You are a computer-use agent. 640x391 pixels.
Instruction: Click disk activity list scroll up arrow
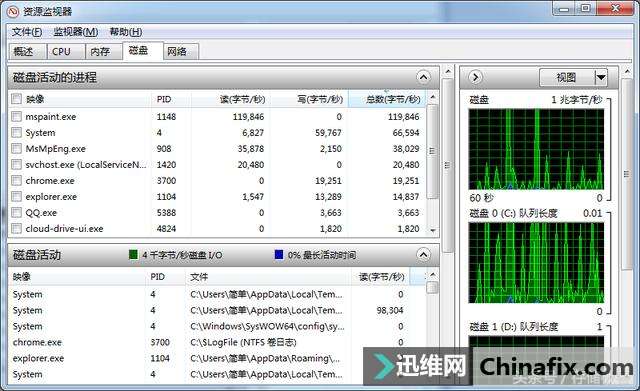(433, 275)
